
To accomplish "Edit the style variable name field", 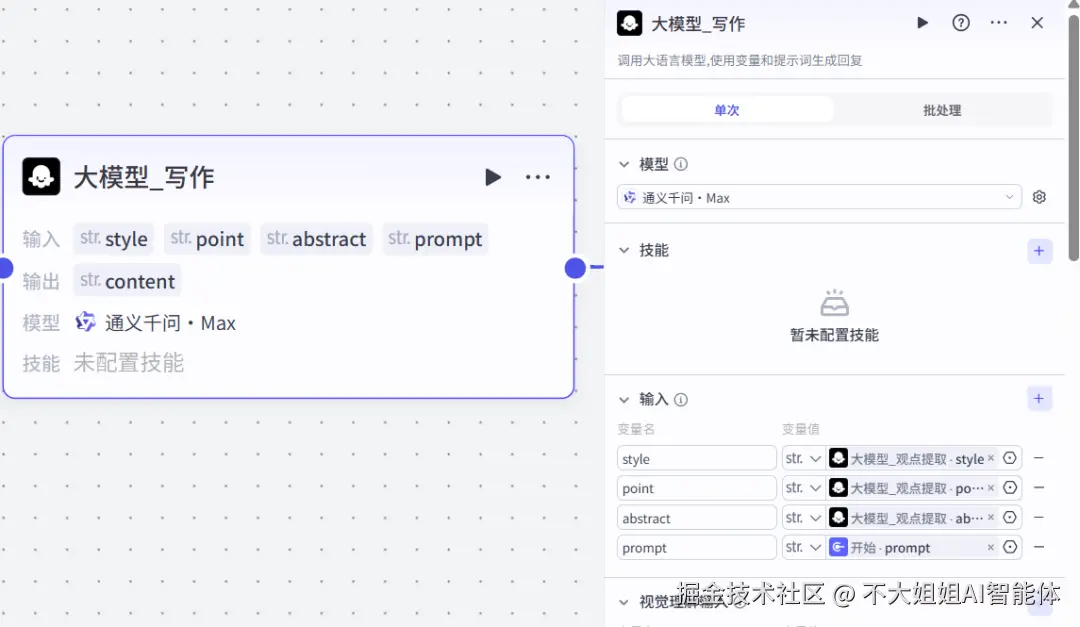I will pos(696,458).
